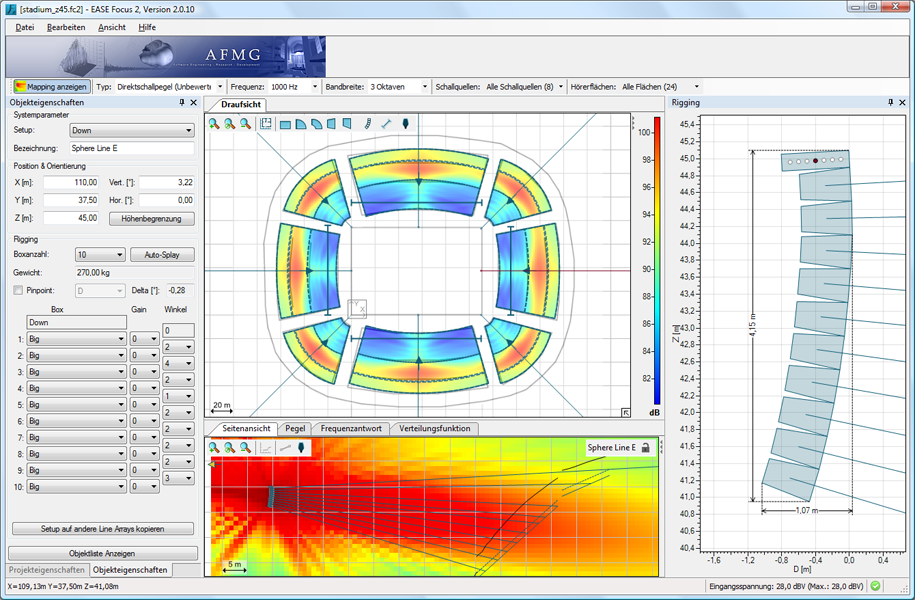Click Setup auf andere Line Arrays kopieren
The width and height of the screenshot is (915, 600).
point(103,528)
